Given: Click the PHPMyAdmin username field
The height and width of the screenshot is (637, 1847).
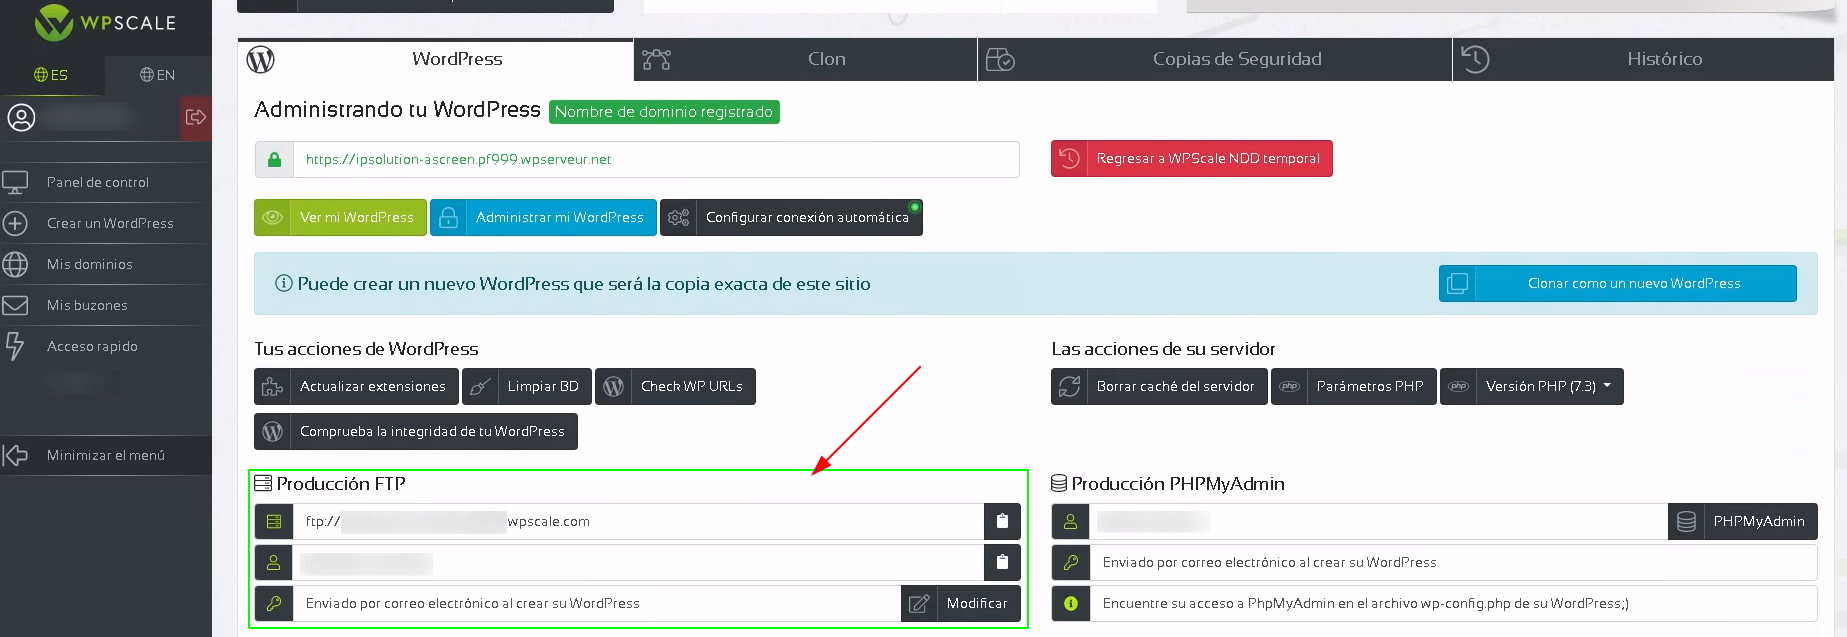Looking at the screenshot, I should click(1378, 521).
